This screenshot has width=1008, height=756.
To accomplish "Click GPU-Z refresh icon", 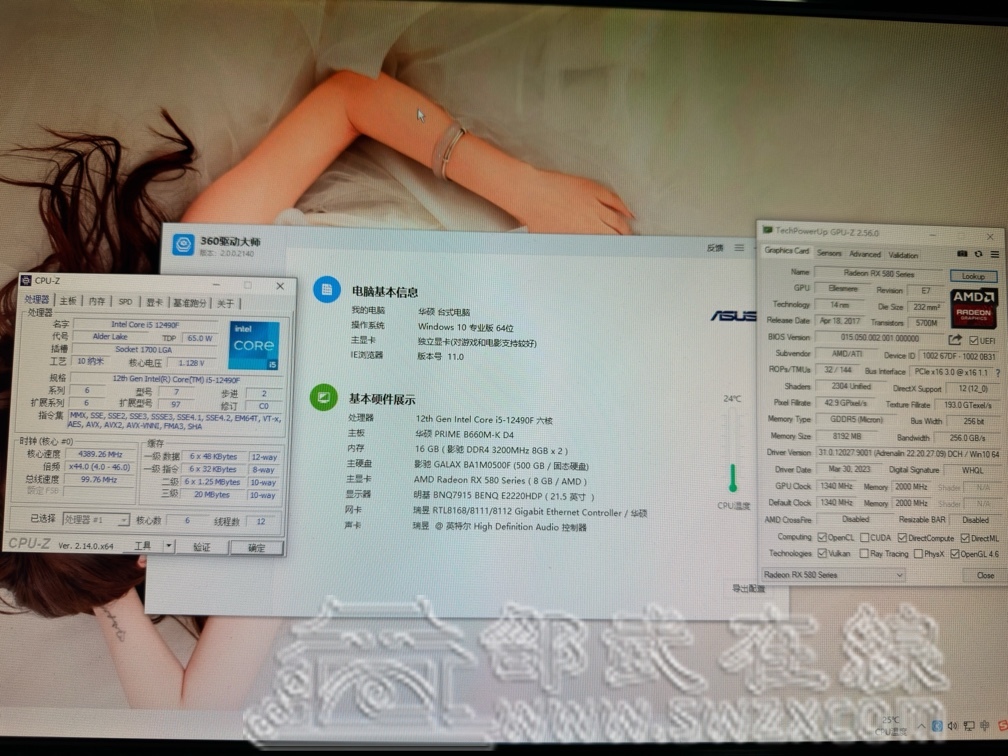I will [x=977, y=254].
